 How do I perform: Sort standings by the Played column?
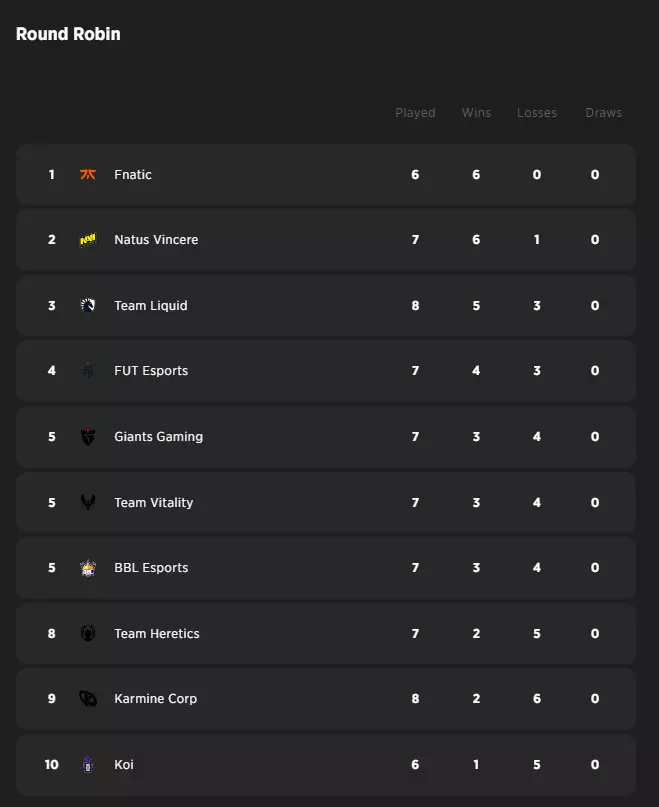tap(415, 112)
